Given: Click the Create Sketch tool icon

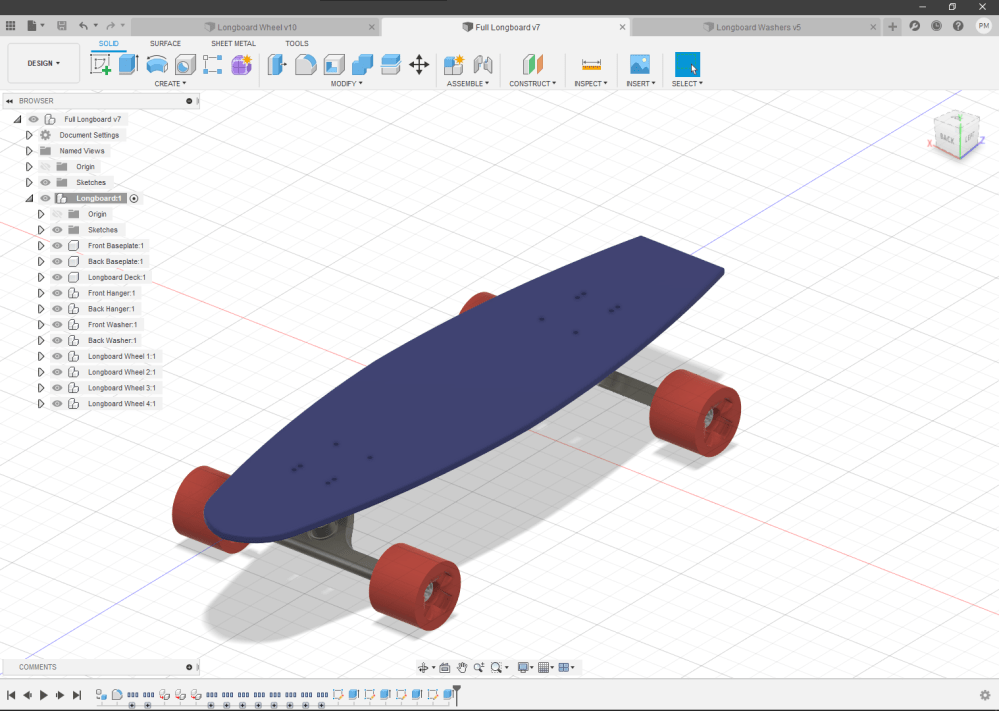Looking at the screenshot, I should coord(101,65).
